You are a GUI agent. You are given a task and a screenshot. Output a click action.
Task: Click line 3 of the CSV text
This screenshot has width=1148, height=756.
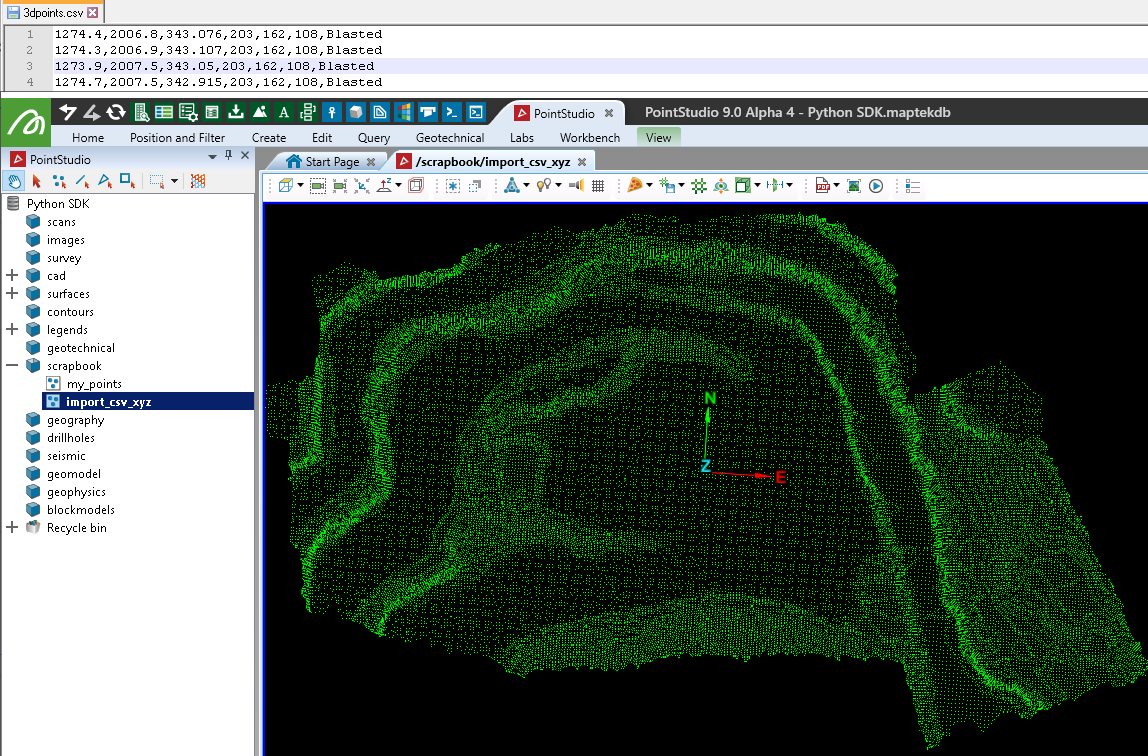pyautogui.click(x=214, y=66)
